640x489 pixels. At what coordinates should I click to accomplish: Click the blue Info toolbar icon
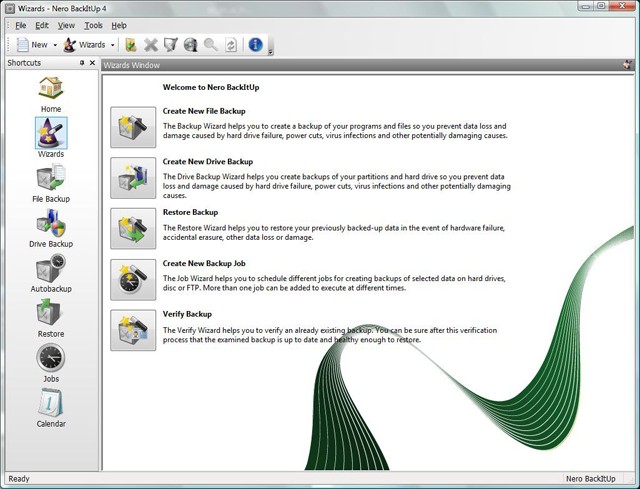(256, 45)
